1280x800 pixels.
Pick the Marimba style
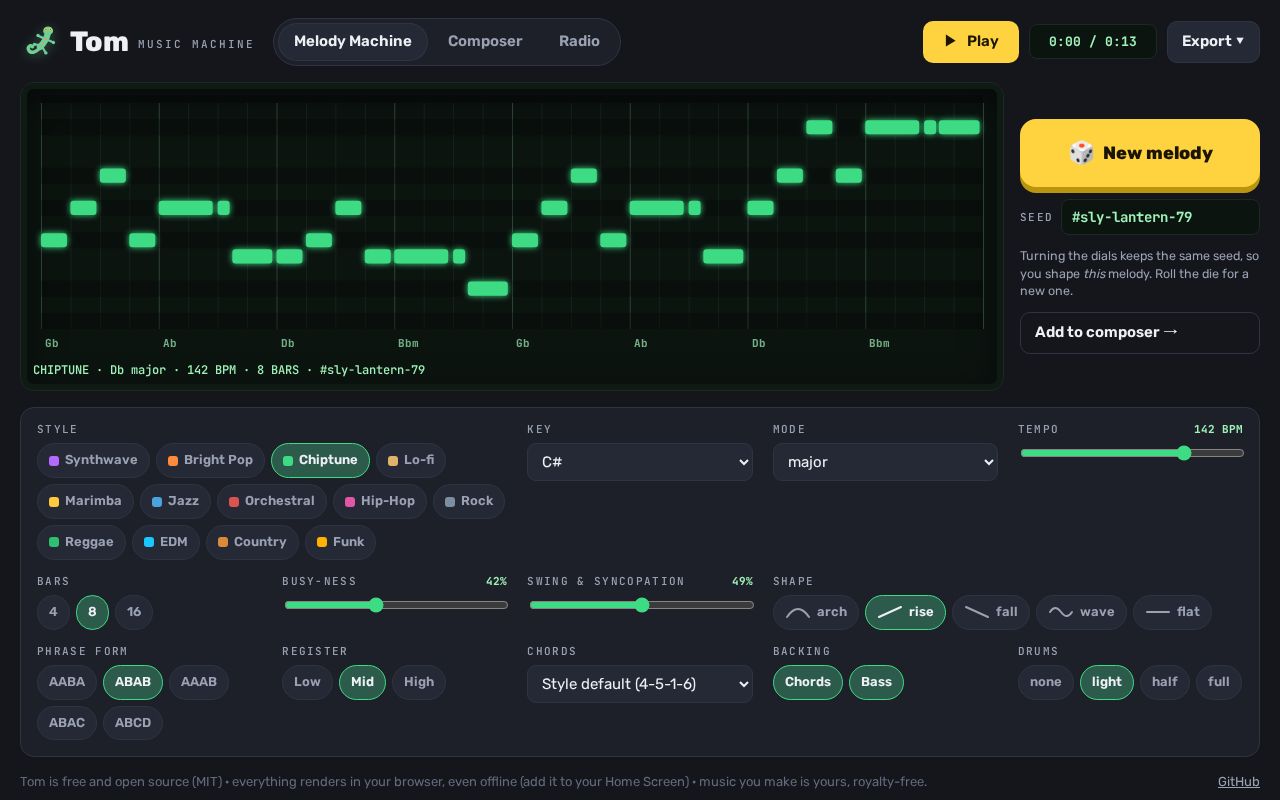(x=85, y=501)
